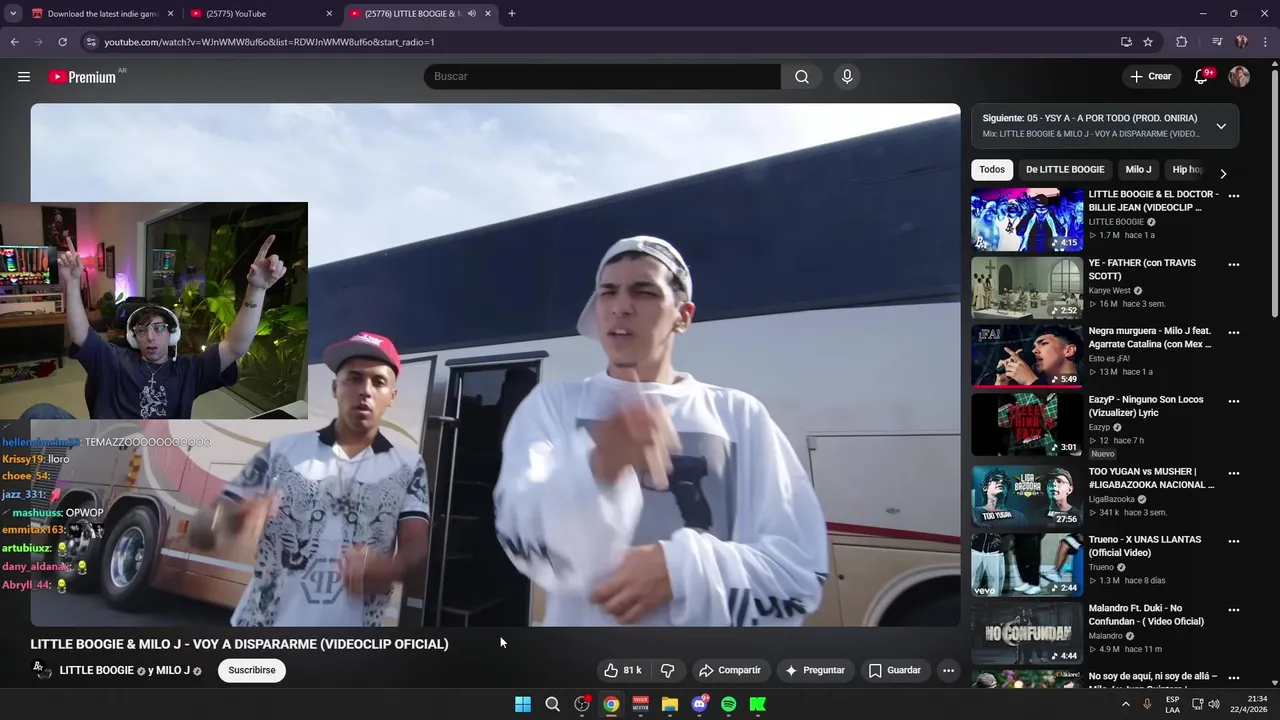Open BILLIE JEAN video thumbnail
This screenshot has height=720, width=1280.
pyautogui.click(x=1027, y=220)
